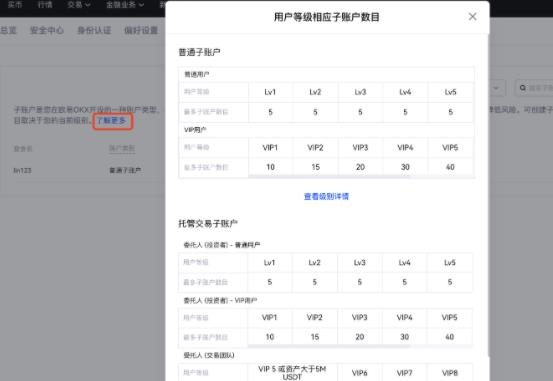Click the sub-account search field on the background page
Viewport: 553px width, 381px height.
point(534,88)
